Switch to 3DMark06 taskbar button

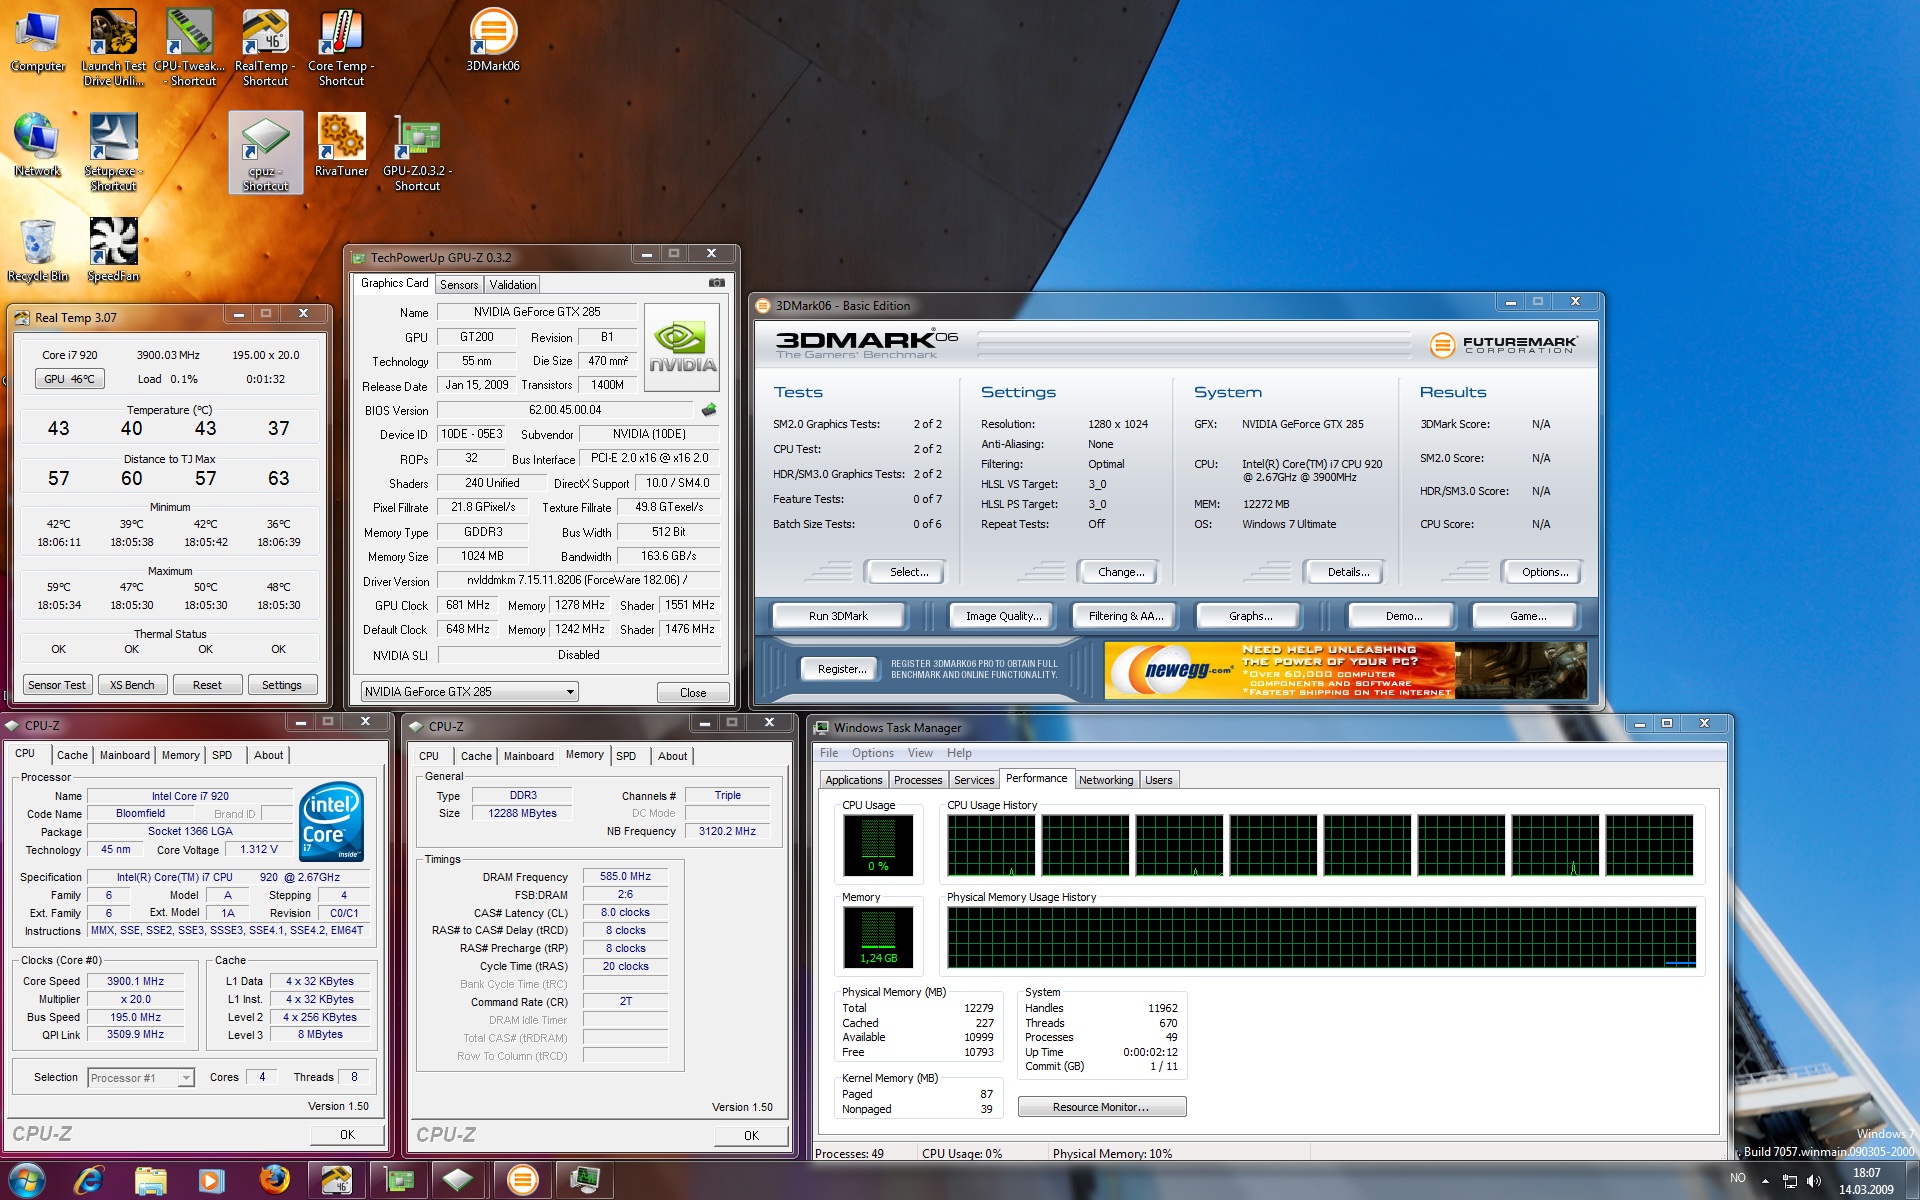point(522,1180)
